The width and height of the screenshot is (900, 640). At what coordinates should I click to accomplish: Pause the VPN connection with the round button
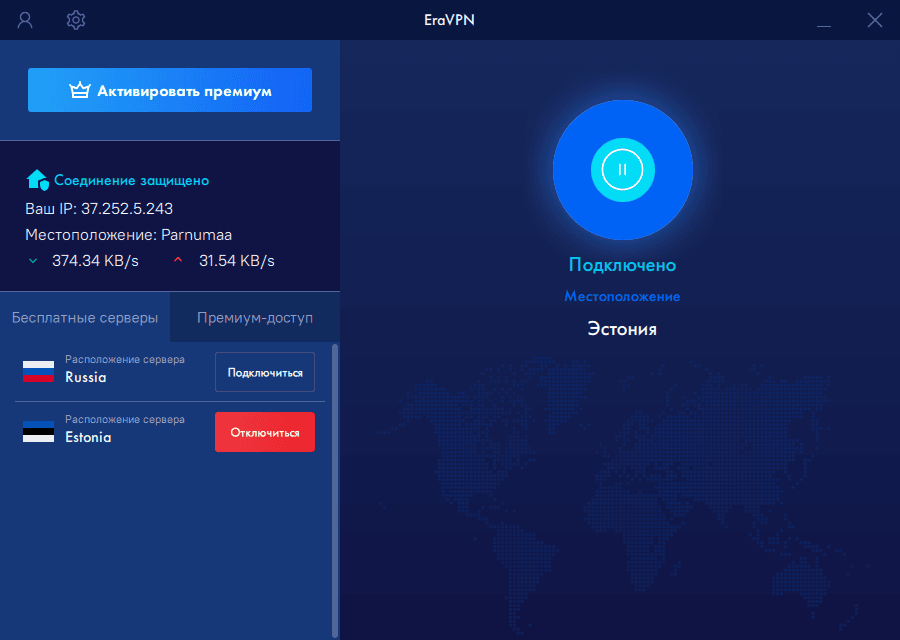(623, 170)
